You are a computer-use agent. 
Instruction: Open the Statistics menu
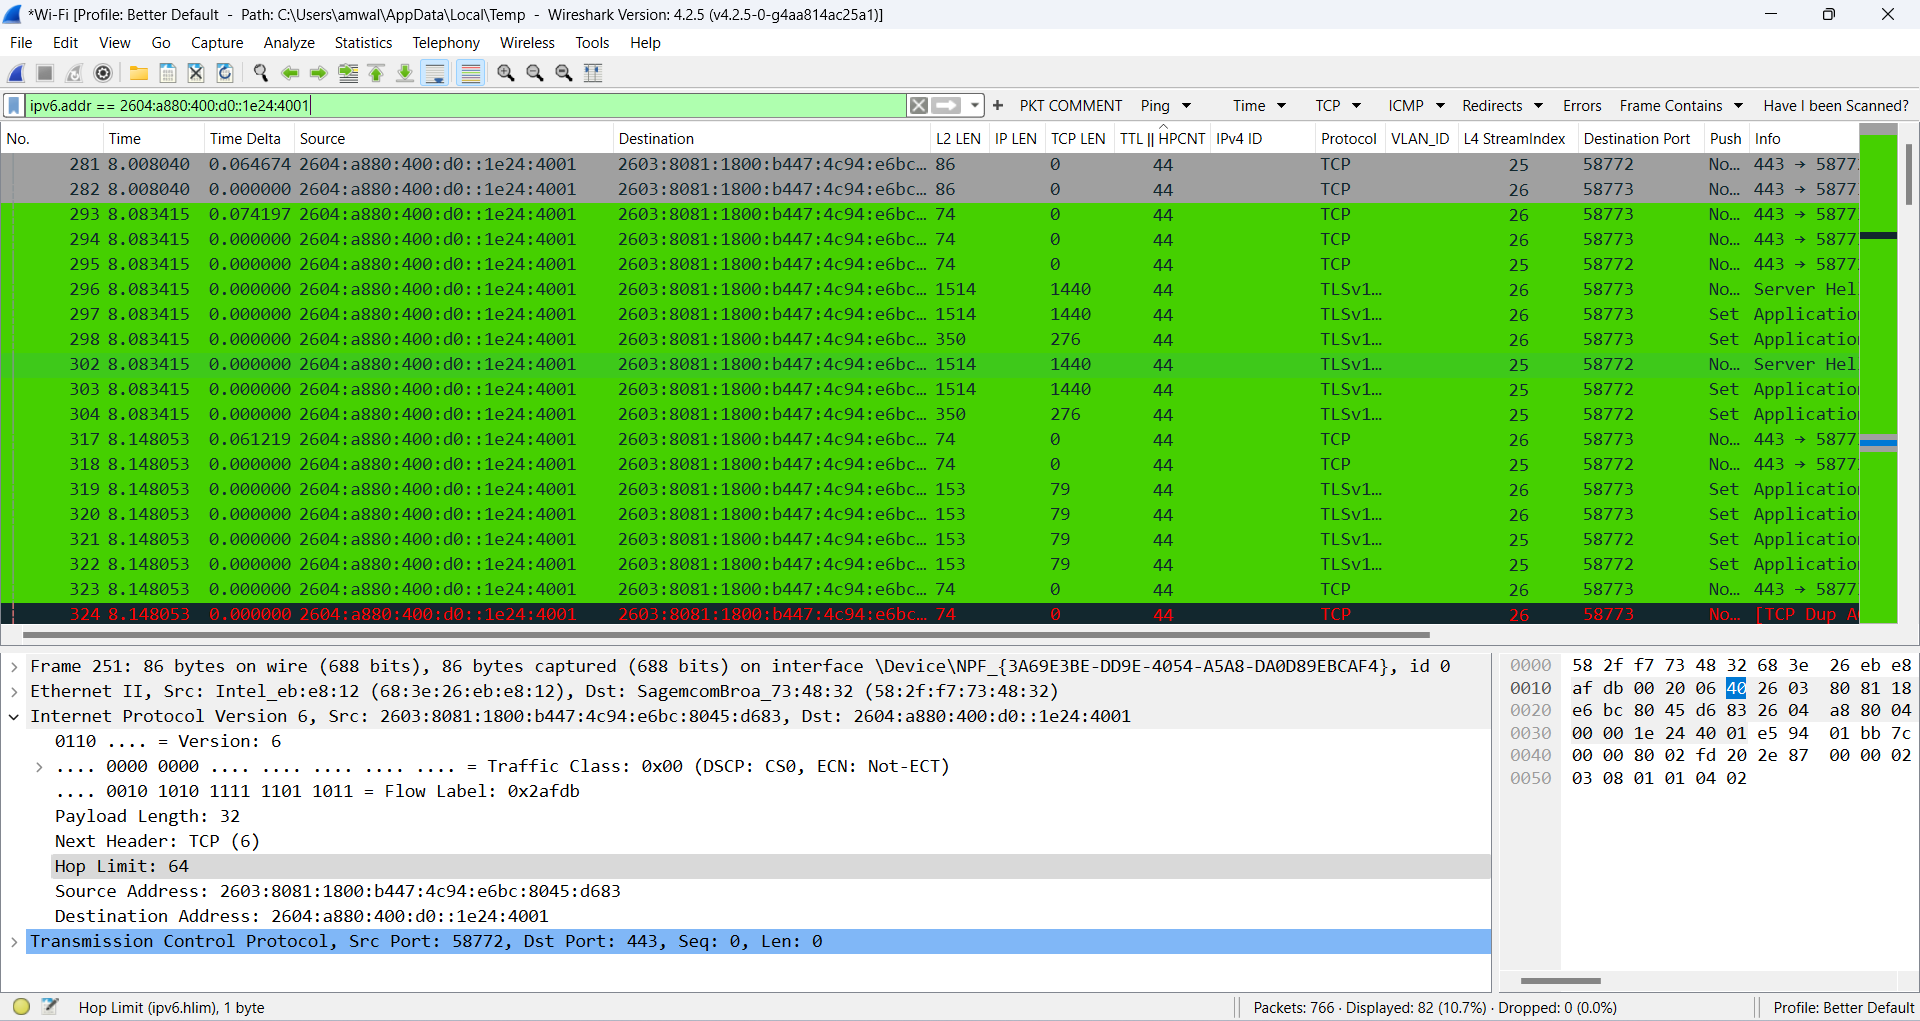pos(362,42)
